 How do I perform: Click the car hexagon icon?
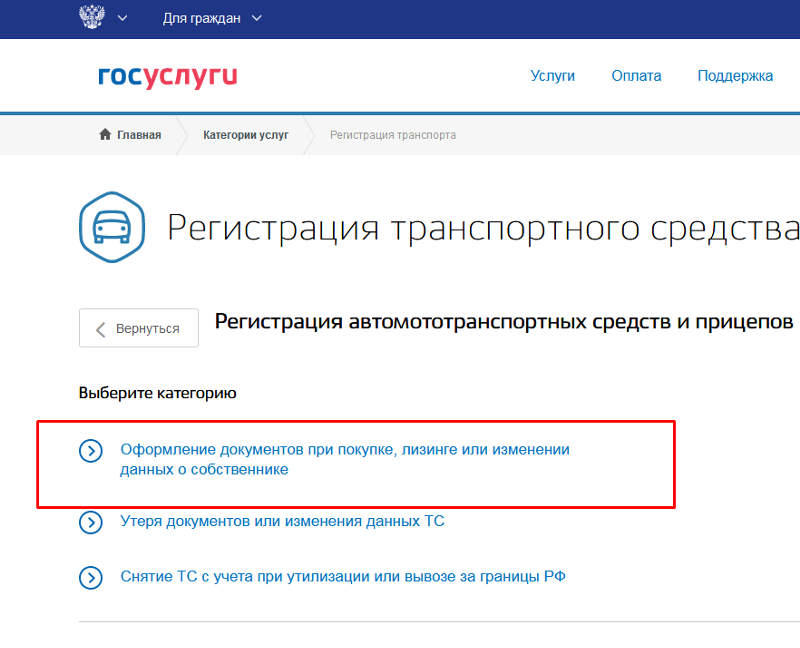point(112,227)
